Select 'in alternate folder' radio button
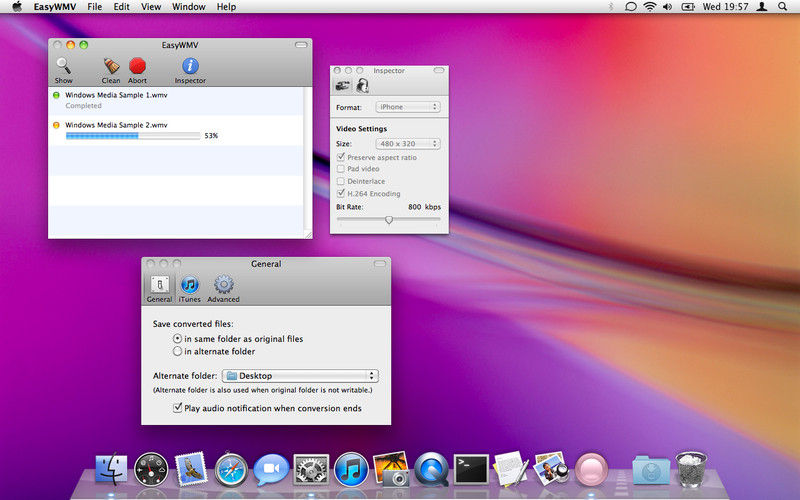This screenshot has width=800, height=500. click(x=178, y=351)
